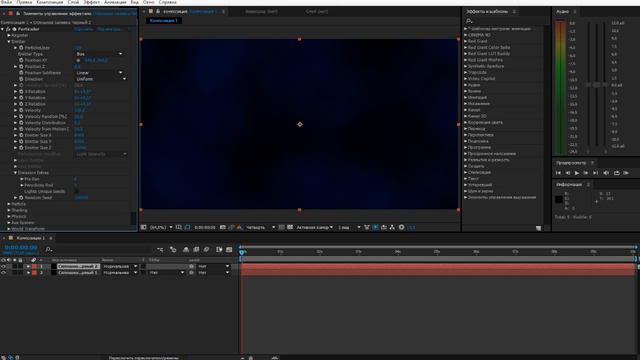640x360 pixels.
Task: Toggle loop option in Preview panel
Action: pos(616,173)
